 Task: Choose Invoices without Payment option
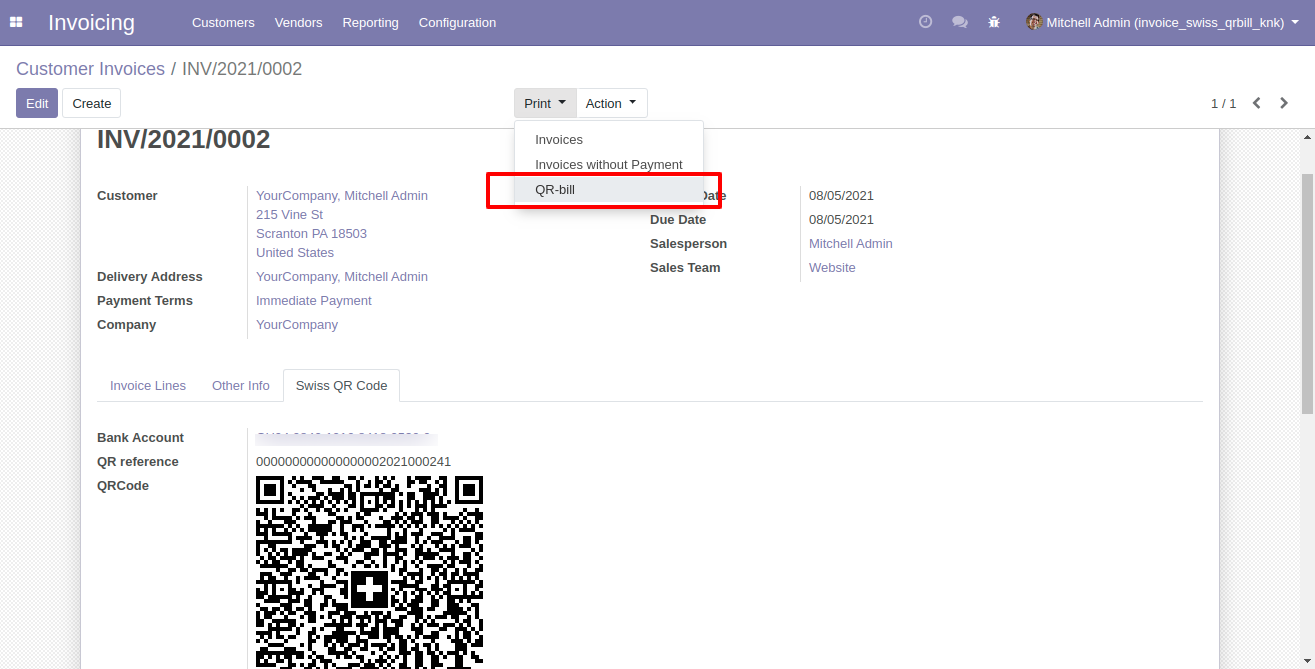point(609,165)
